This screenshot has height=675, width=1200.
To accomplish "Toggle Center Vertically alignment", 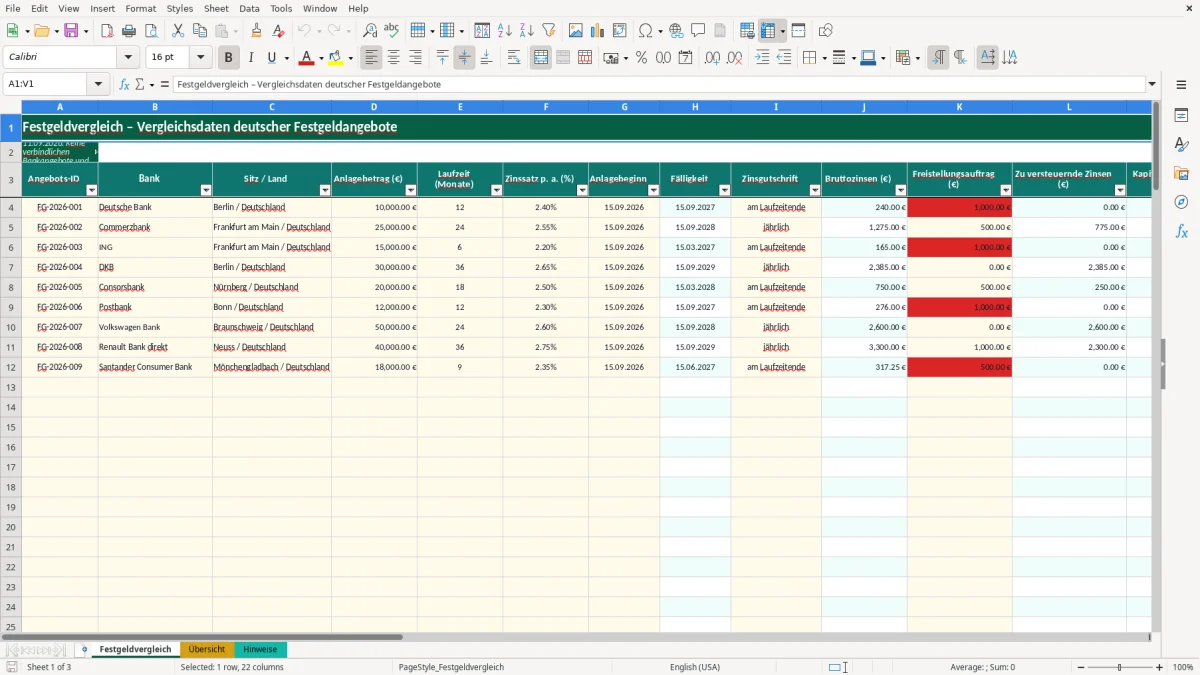I will pyautogui.click(x=464, y=58).
